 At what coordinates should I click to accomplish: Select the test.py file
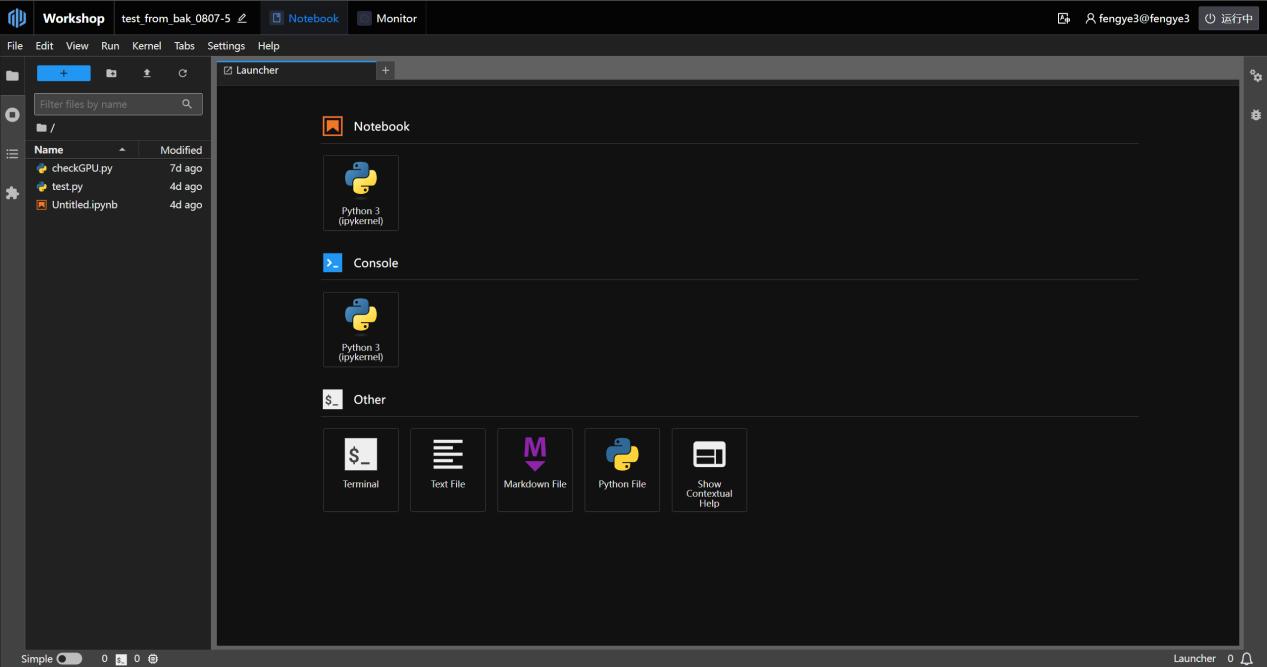click(x=118, y=186)
